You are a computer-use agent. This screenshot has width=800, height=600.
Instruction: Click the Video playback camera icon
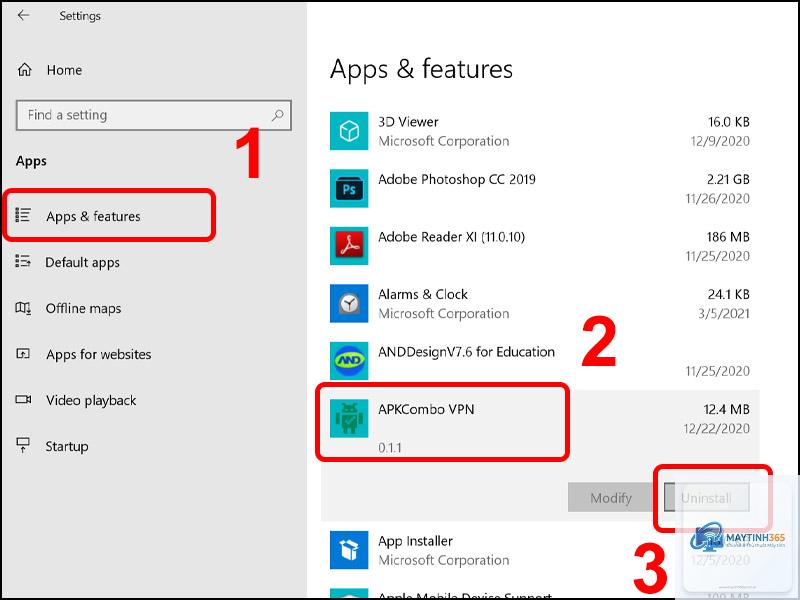[23, 399]
